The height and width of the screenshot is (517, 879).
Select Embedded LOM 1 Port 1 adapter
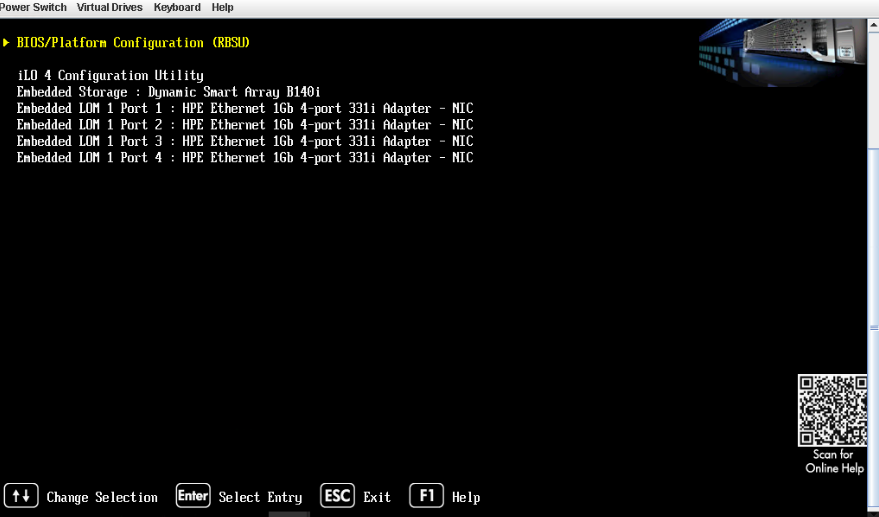point(245,108)
